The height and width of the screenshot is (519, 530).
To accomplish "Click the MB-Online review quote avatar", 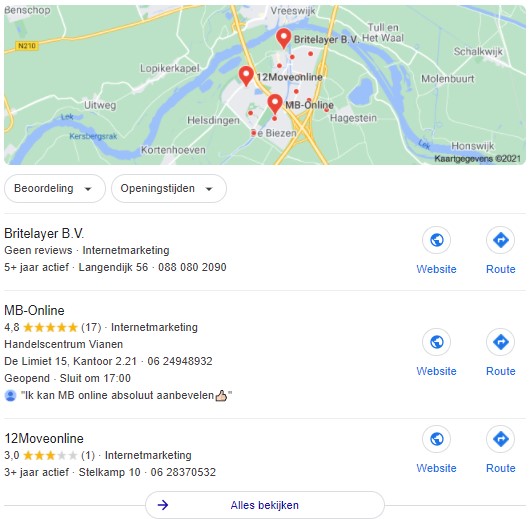I will pos(10,395).
